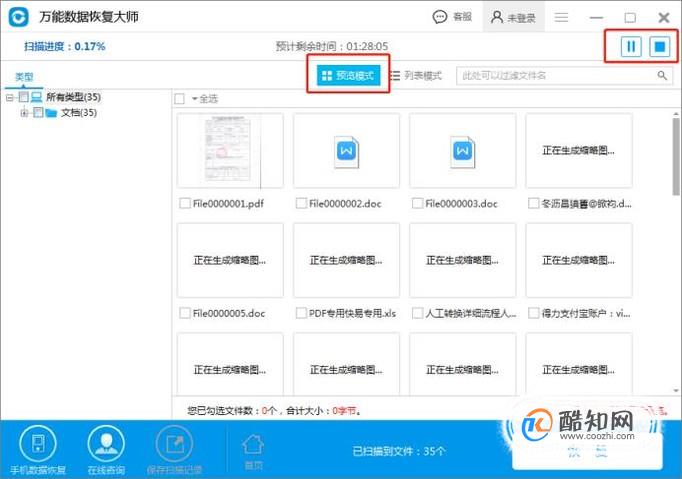Check File0000002.doc checkbox

(x=301, y=203)
